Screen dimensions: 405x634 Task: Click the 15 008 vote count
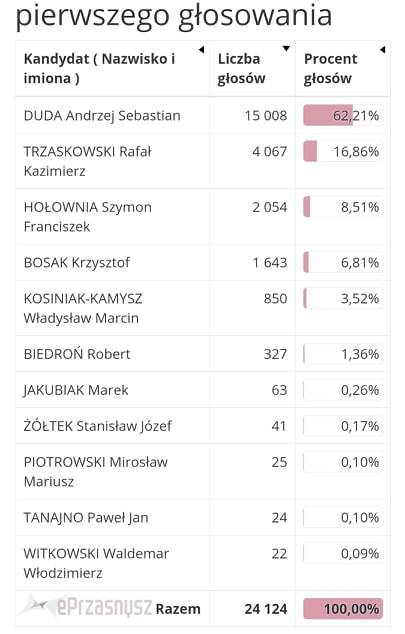[266, 116]
